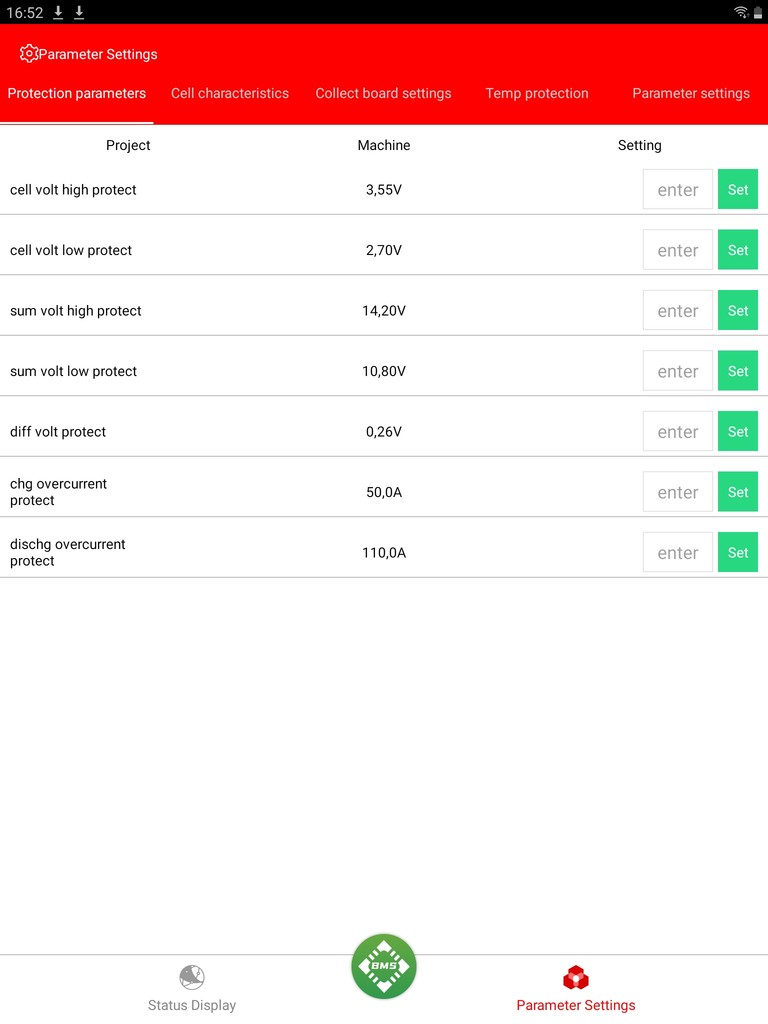768x1024 pixels.
Task: Switch to Cell characteristics tab
Action: coord(230,93)
